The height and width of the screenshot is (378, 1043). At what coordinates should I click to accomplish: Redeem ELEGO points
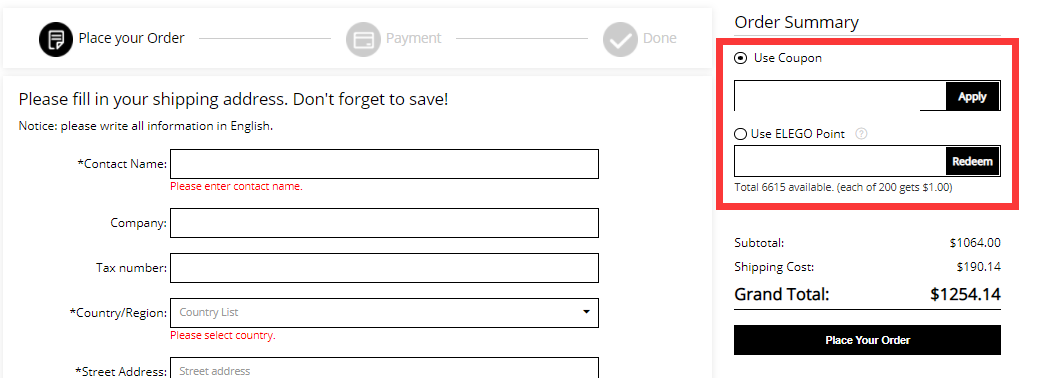coord(972,161)
